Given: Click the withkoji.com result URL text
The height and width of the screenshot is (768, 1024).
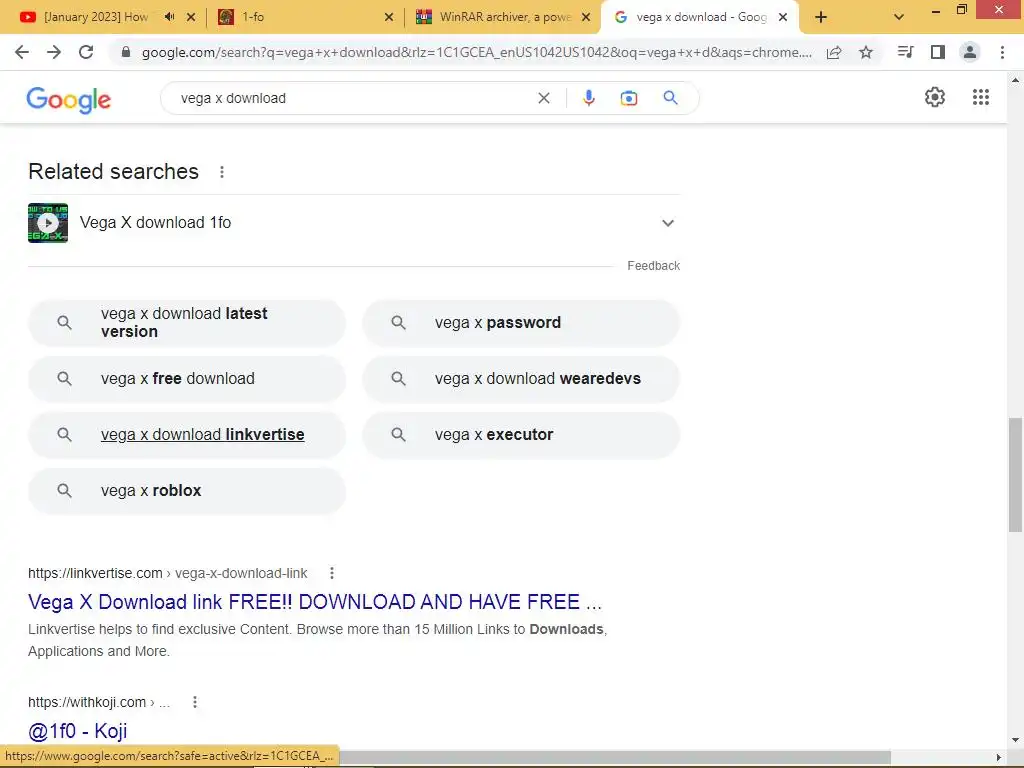Looking at the screenshot, I should point(99,702).
